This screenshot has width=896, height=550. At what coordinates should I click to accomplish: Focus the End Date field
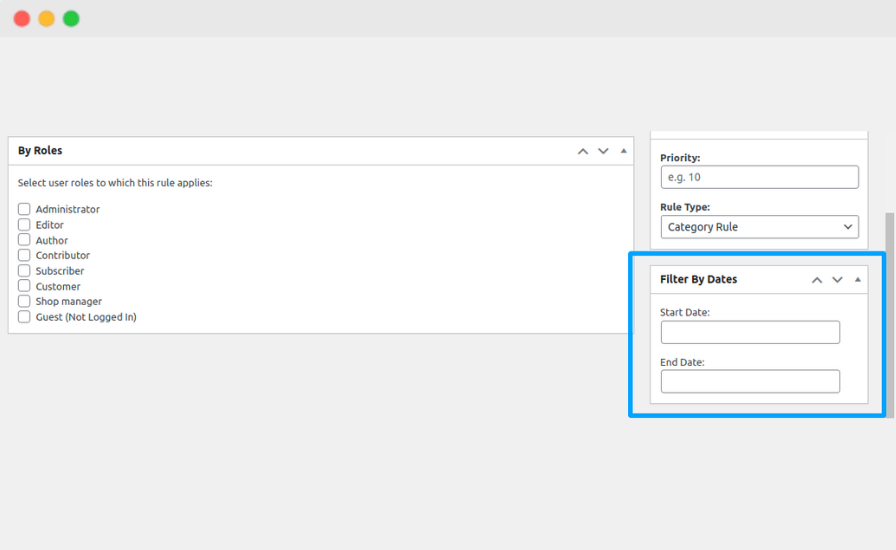pos(750,381)
